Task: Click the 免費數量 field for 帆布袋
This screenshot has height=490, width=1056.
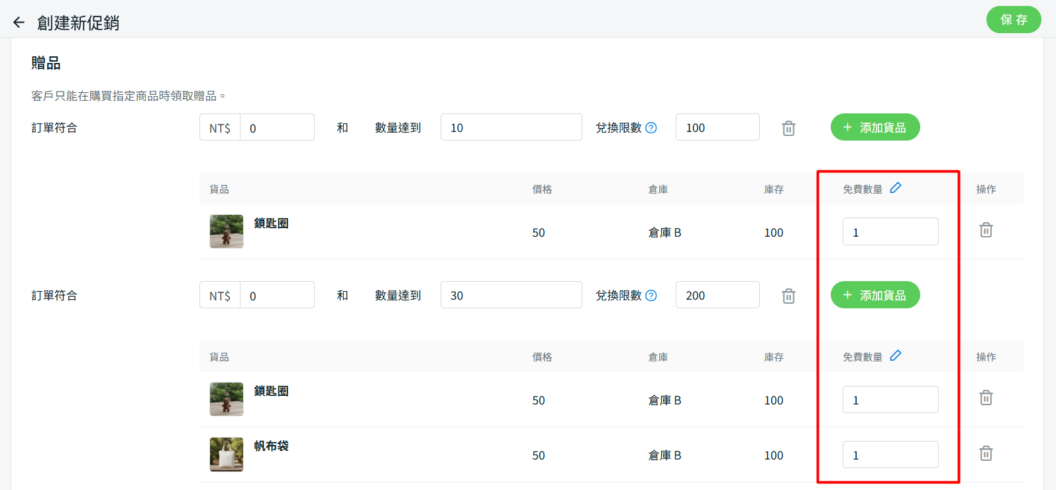Action: 890,454
